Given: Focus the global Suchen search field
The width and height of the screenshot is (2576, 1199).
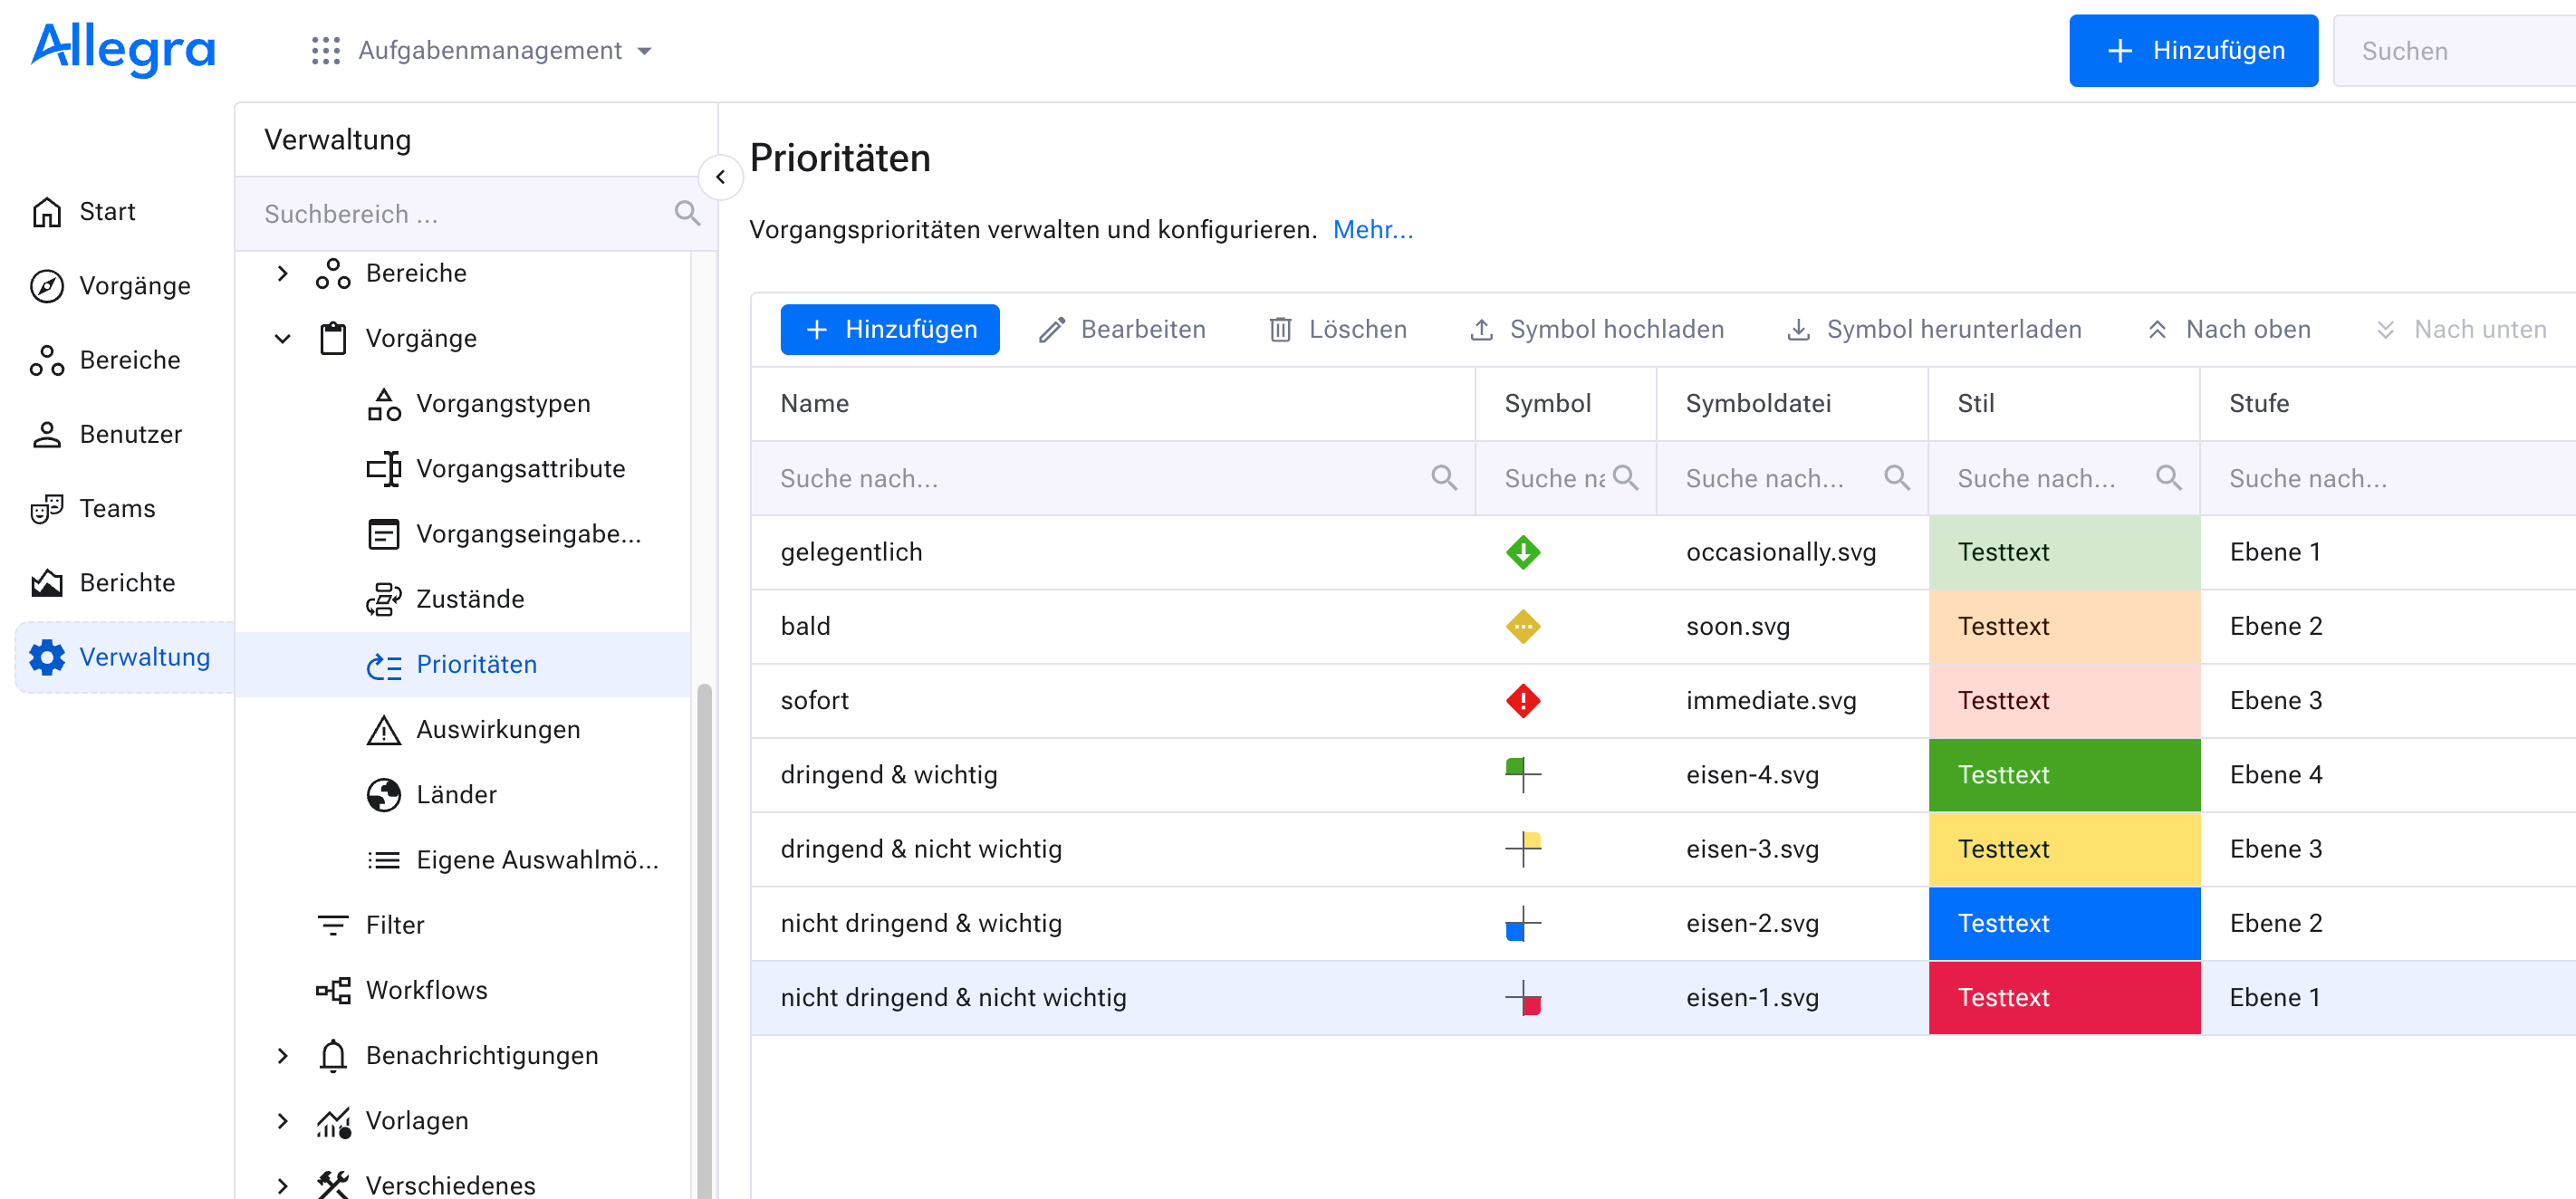Looking at the screenshot, I should point(2455,51).
